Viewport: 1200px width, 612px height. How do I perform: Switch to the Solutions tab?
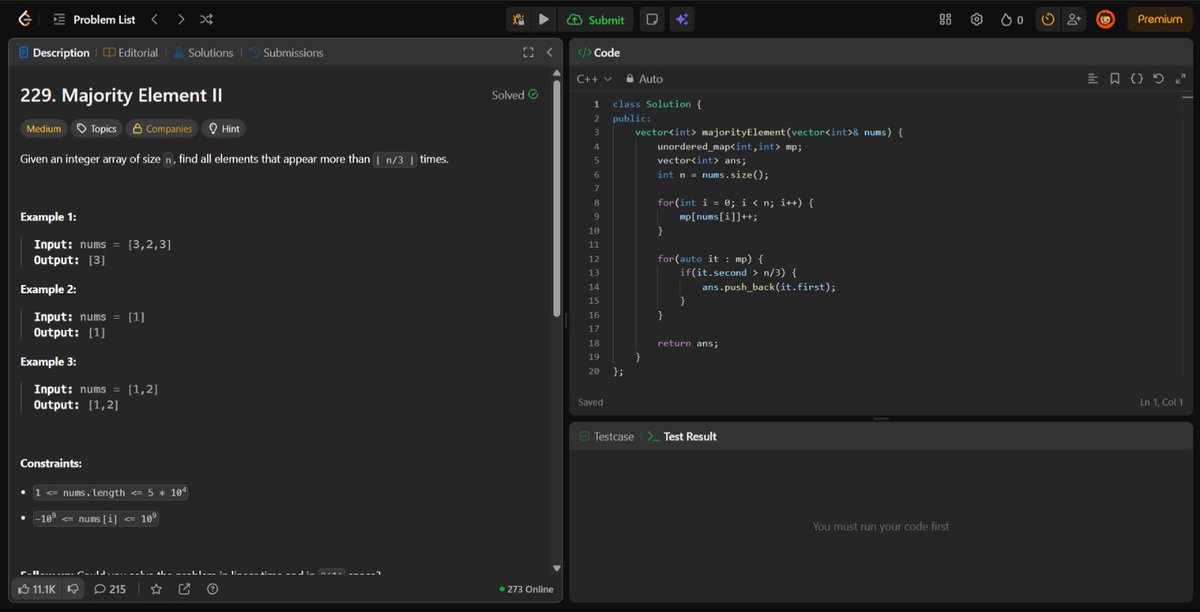[x=203, y=53]
